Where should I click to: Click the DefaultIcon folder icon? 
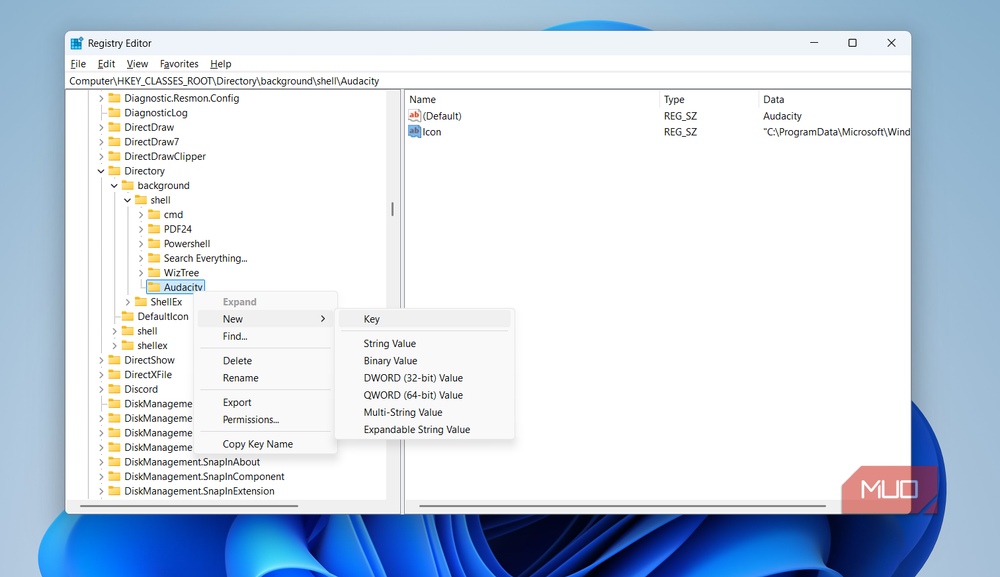click(x=128, y=316)
